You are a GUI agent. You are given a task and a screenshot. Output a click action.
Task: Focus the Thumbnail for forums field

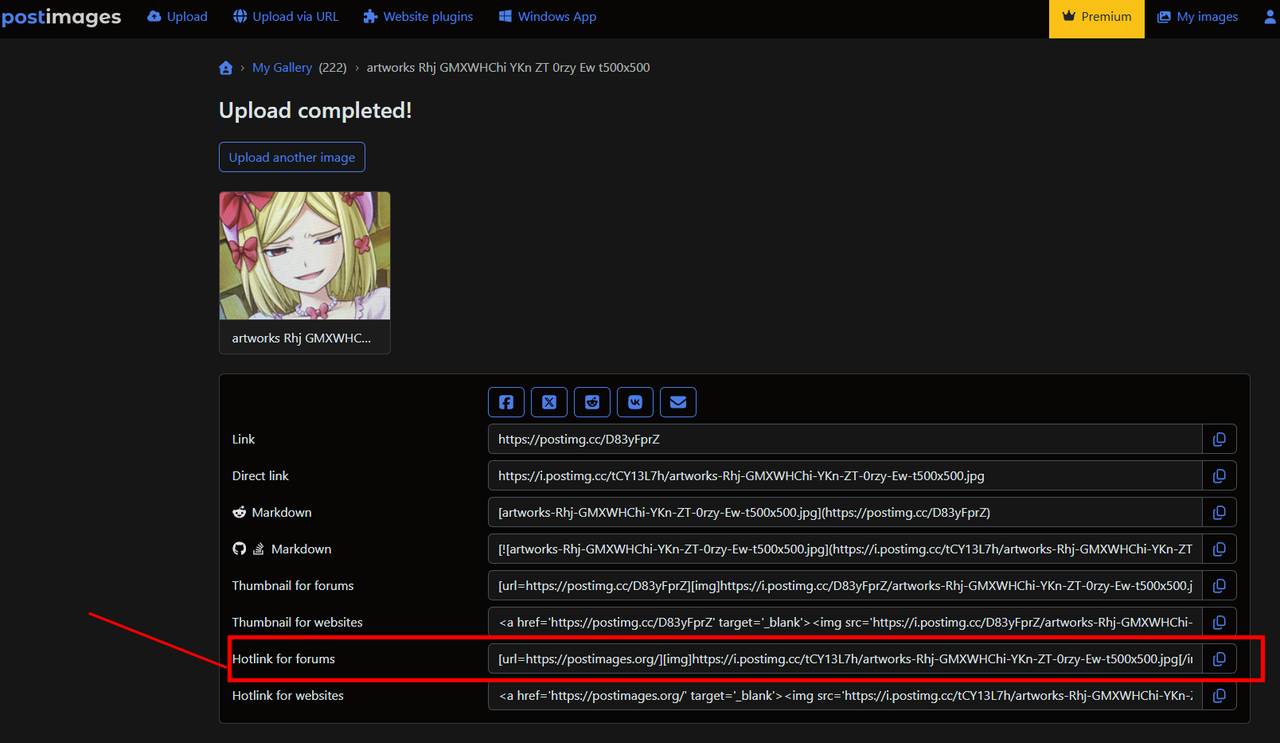[845, 585]
